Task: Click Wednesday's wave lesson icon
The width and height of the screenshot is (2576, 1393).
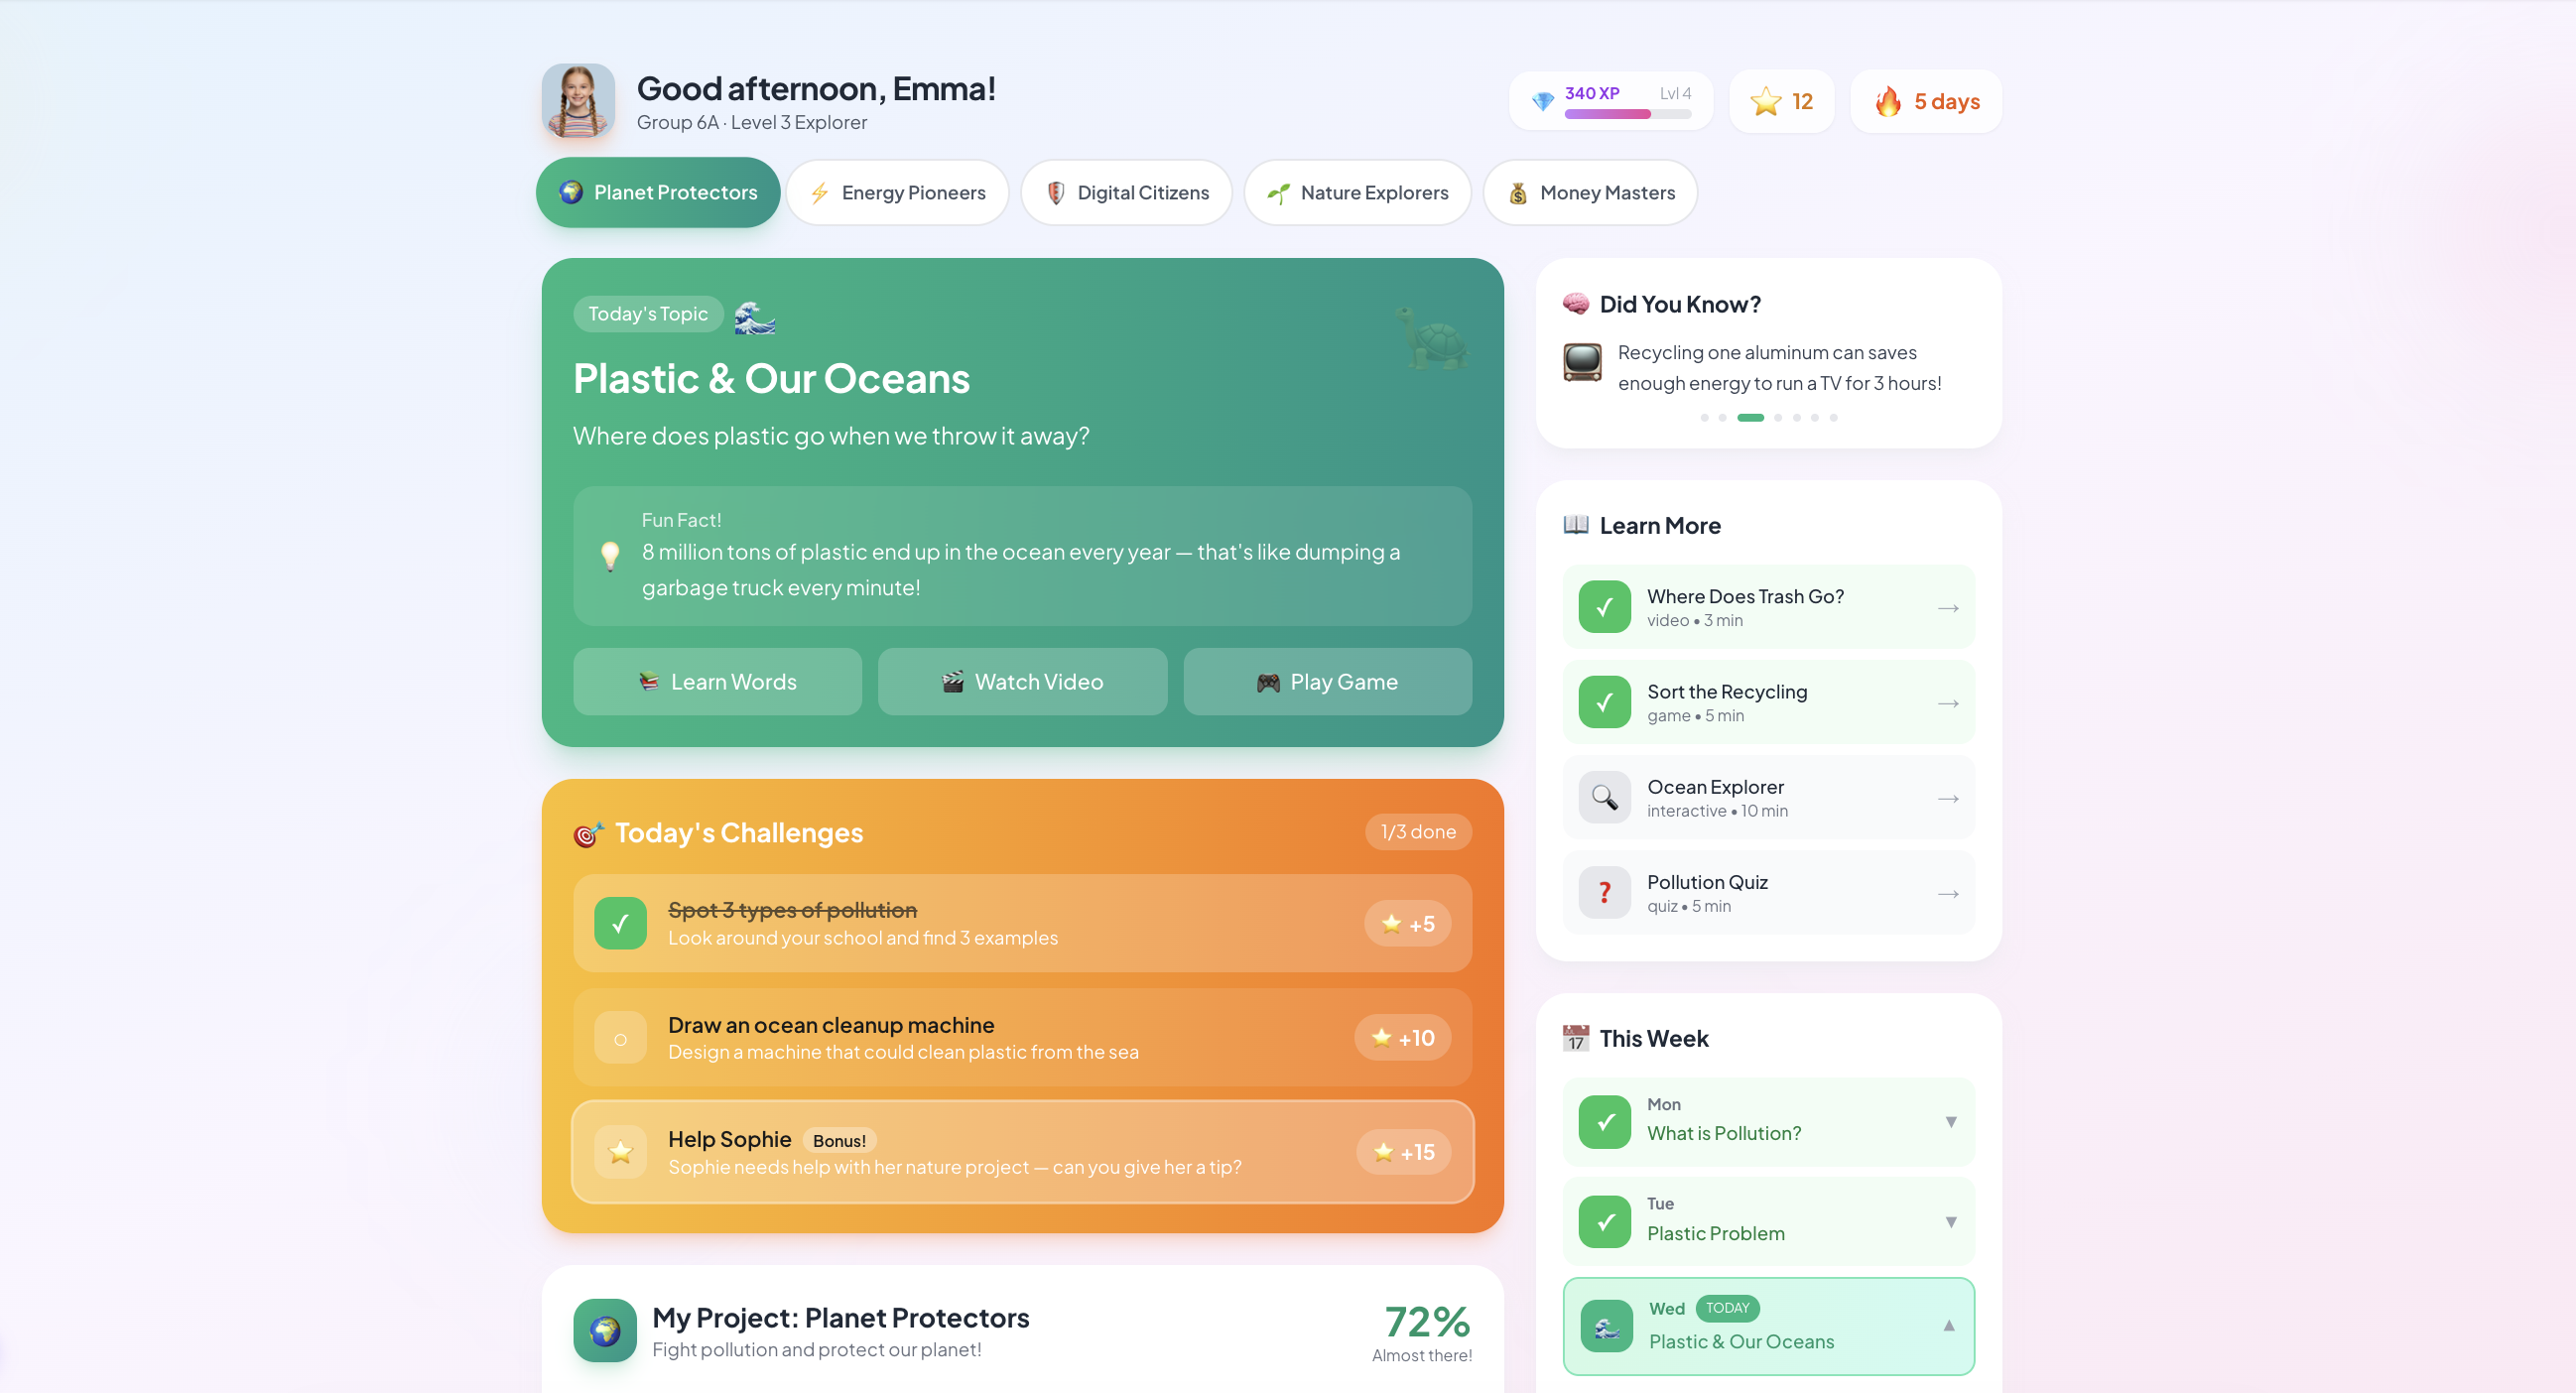Action: coord(1606,1327)
